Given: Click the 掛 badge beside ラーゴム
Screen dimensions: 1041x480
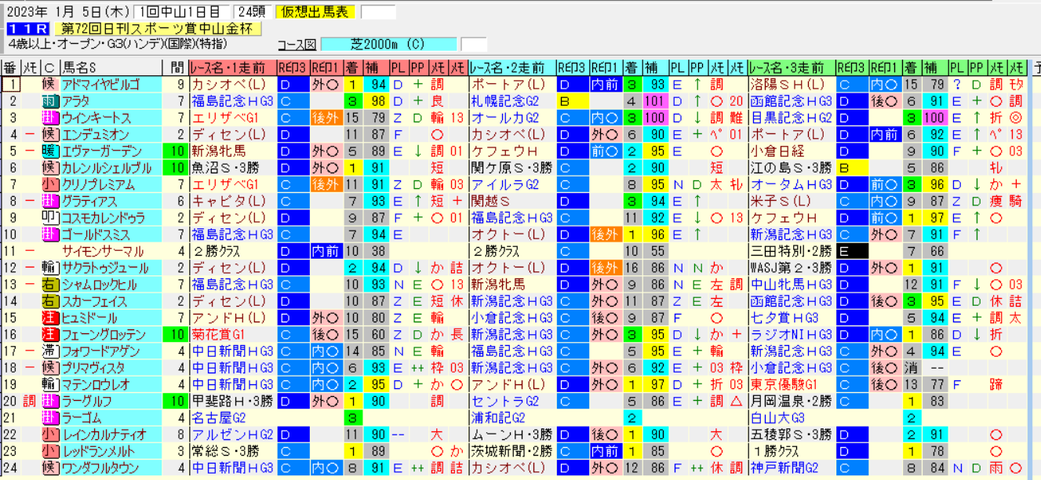Looking at the screenshot, I should point(50,417).
